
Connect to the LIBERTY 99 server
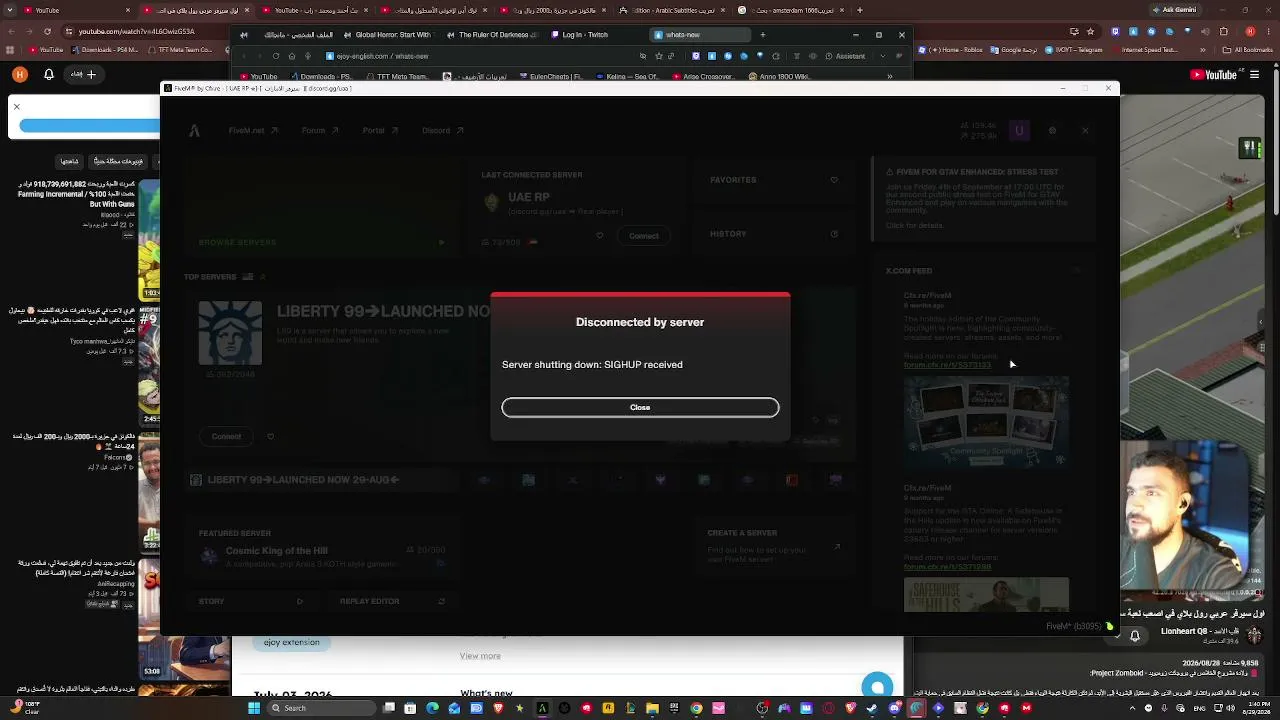pos(226,436)
